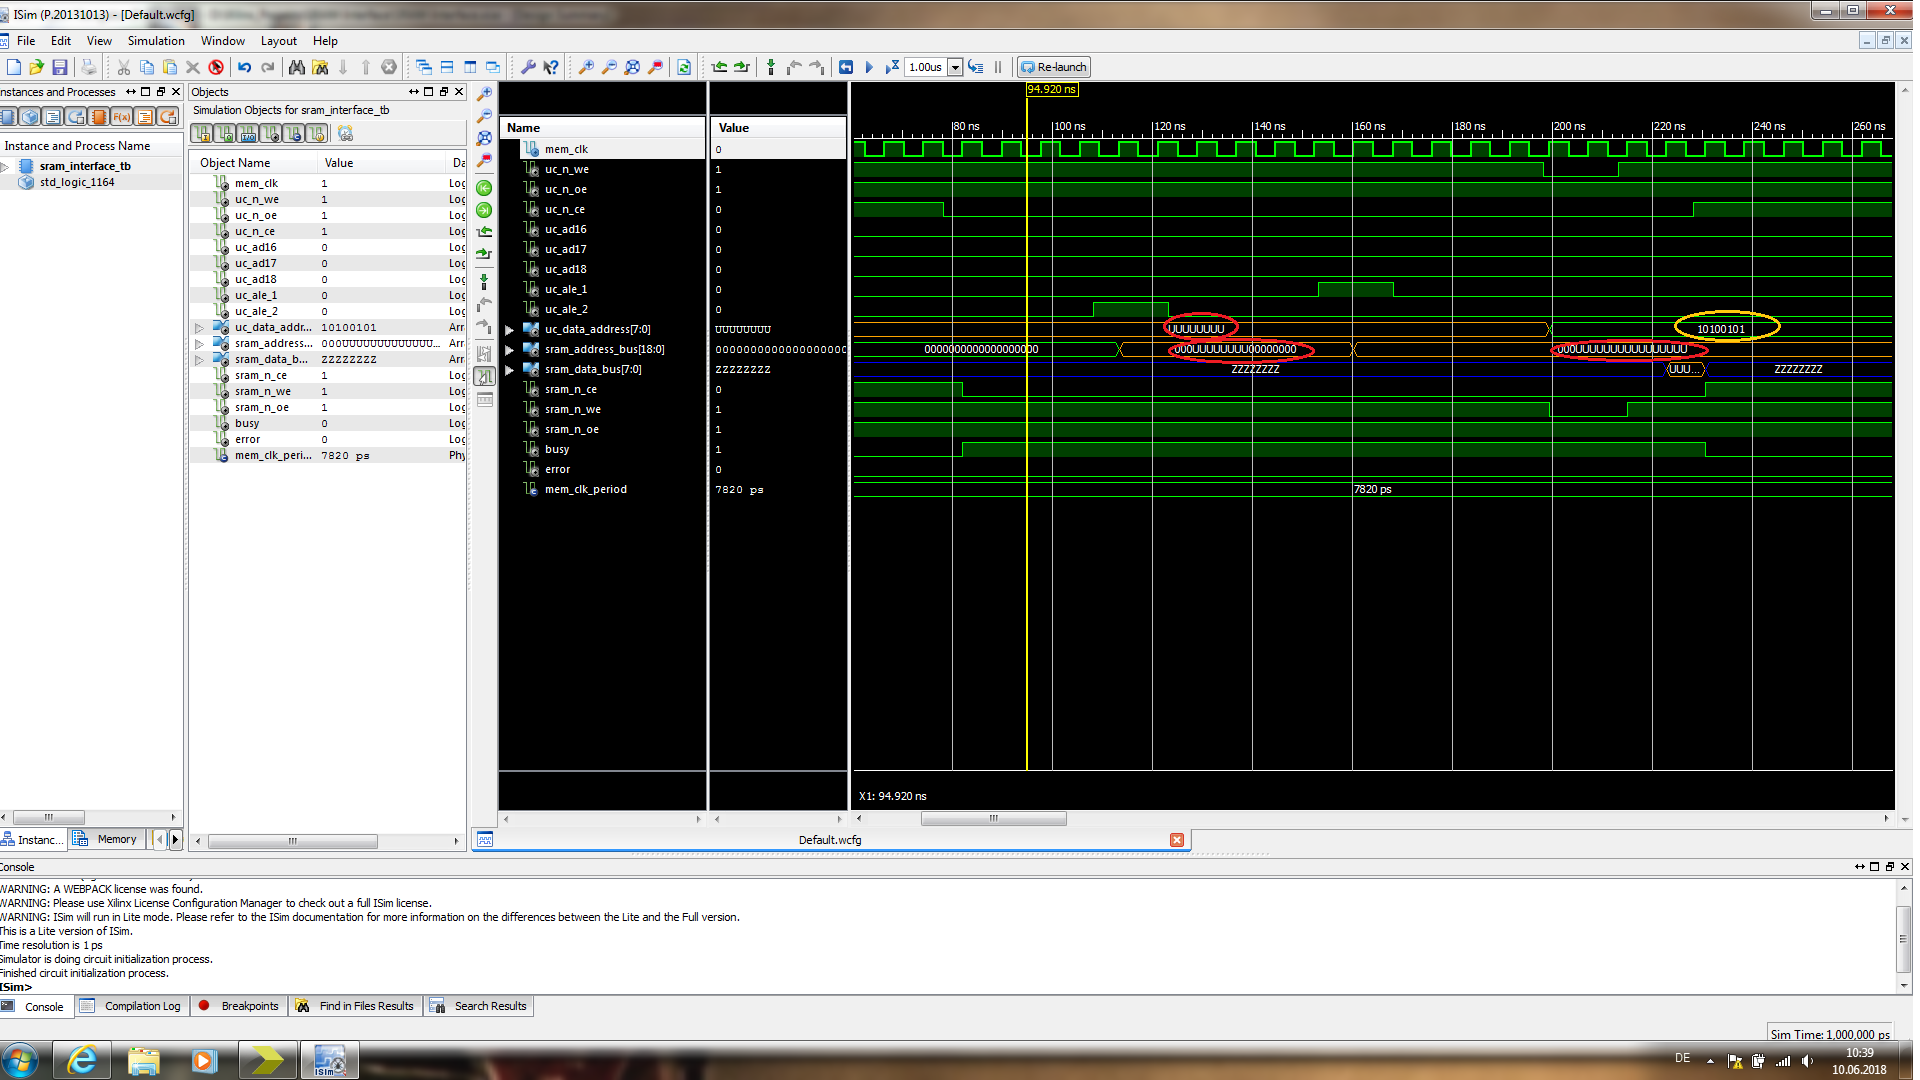Toggle Internal signals filter in Objects panel
Image resolution: width=1920 pixels, height=1080 pixels.
click(x=270, y=134)
